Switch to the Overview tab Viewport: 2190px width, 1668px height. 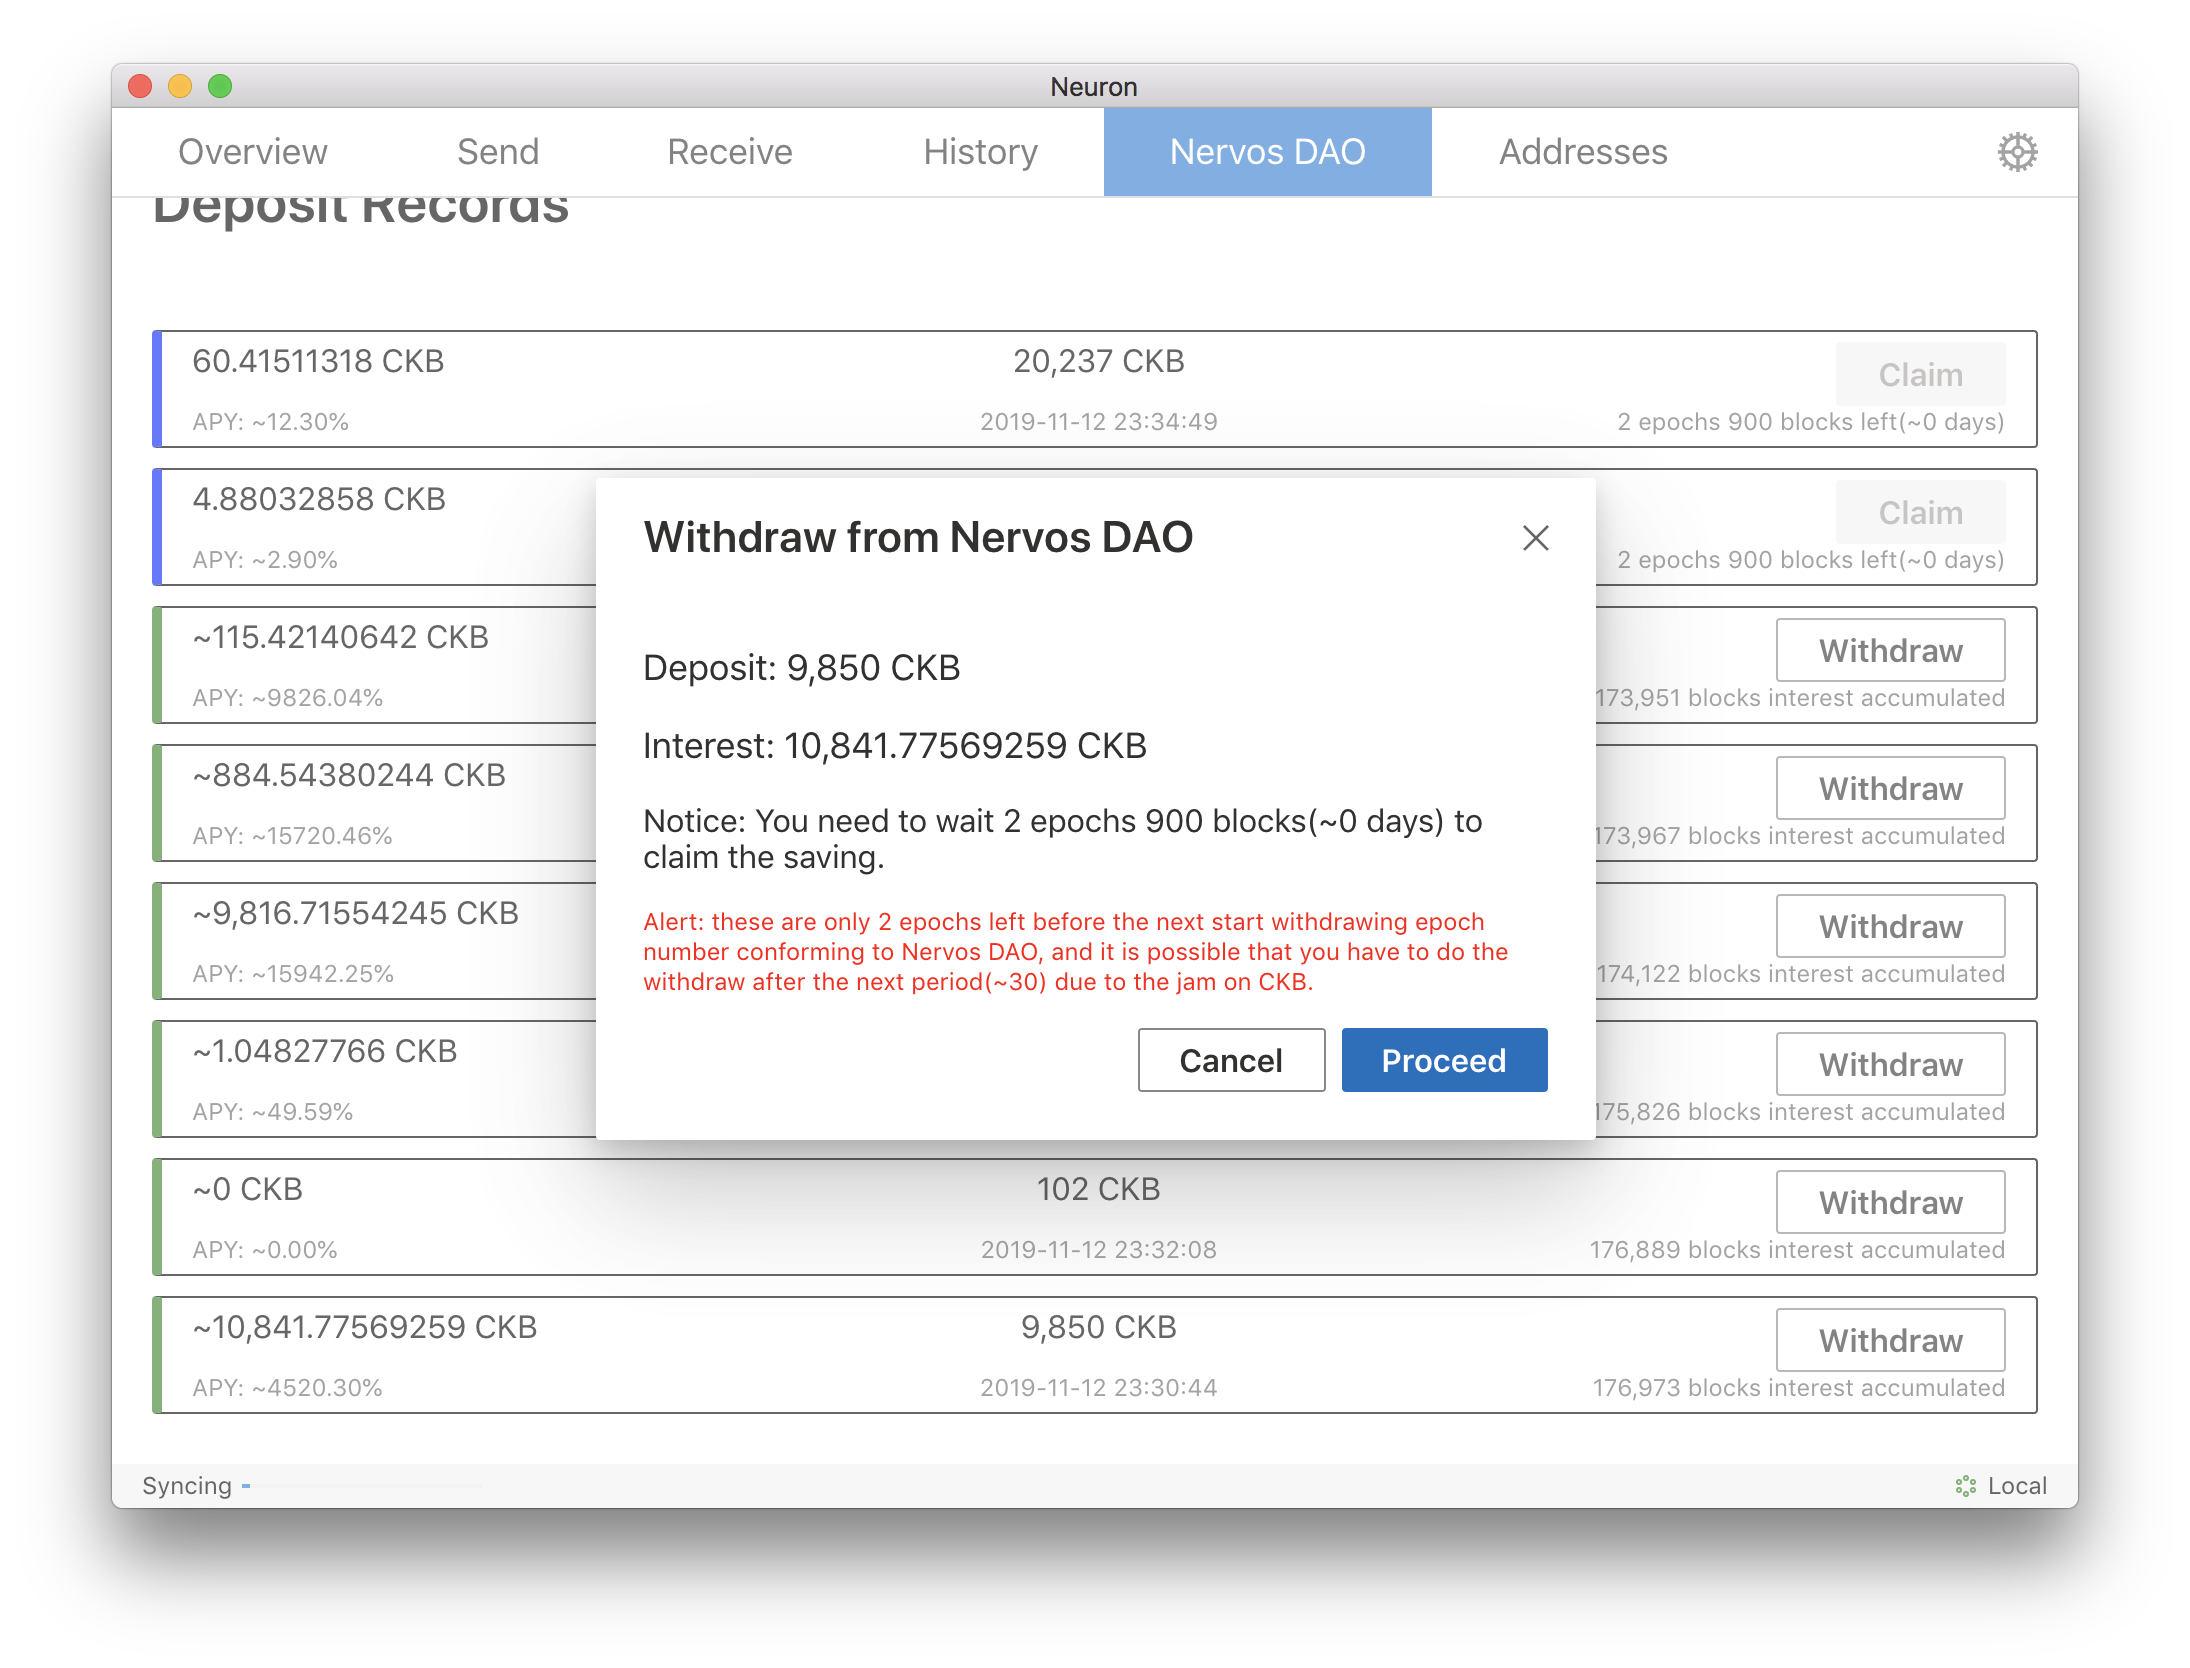point(253,152)
